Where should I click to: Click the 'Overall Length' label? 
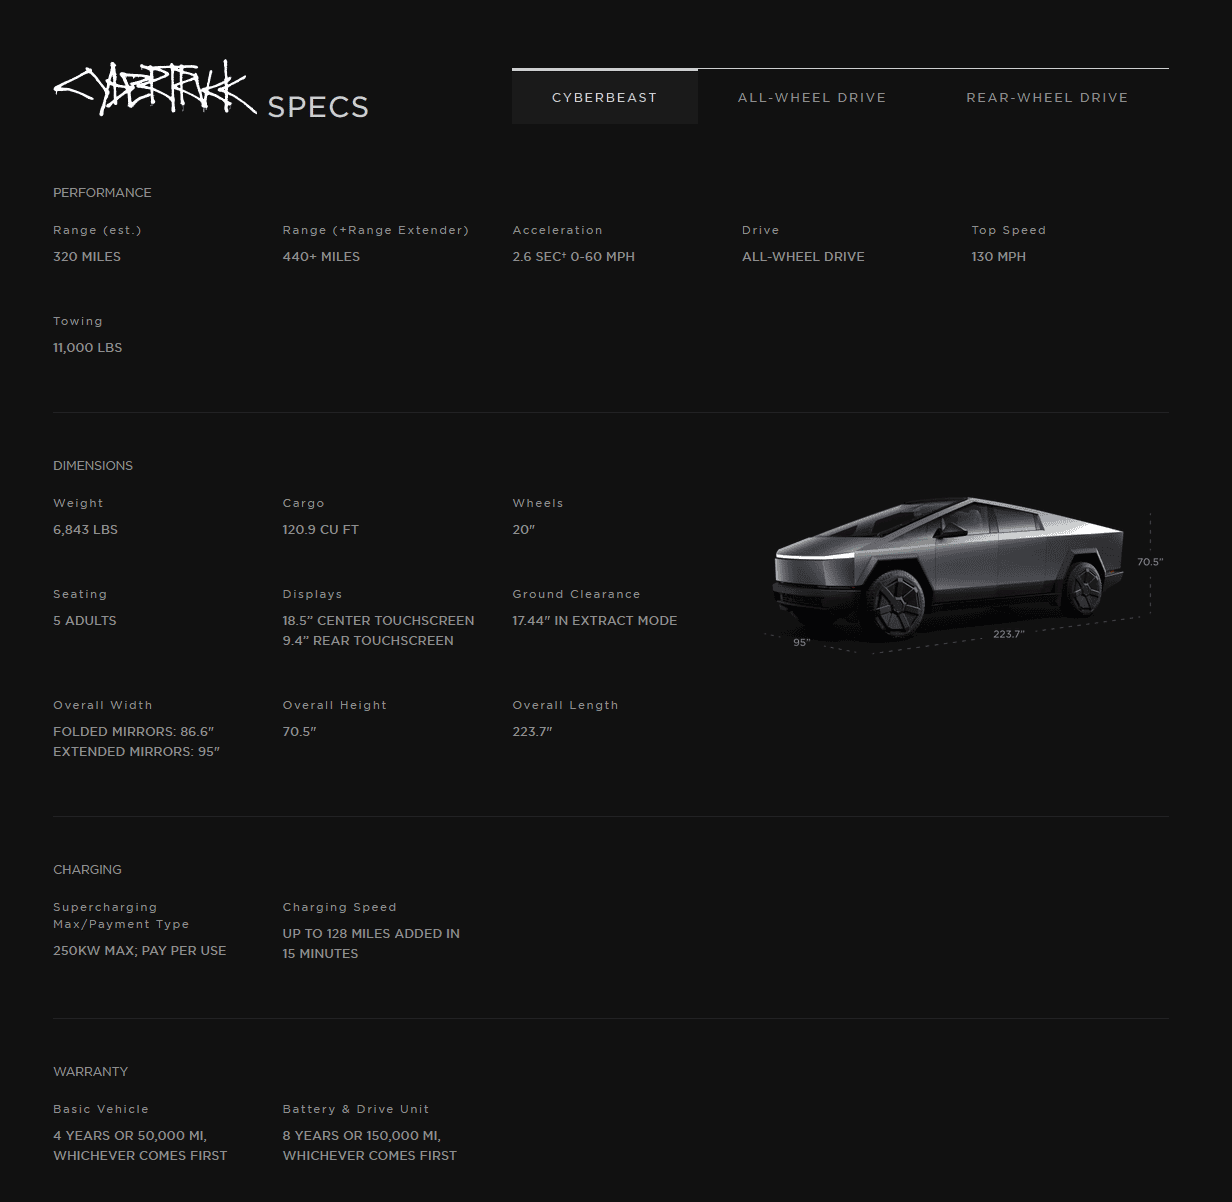(x=565, y=705)
